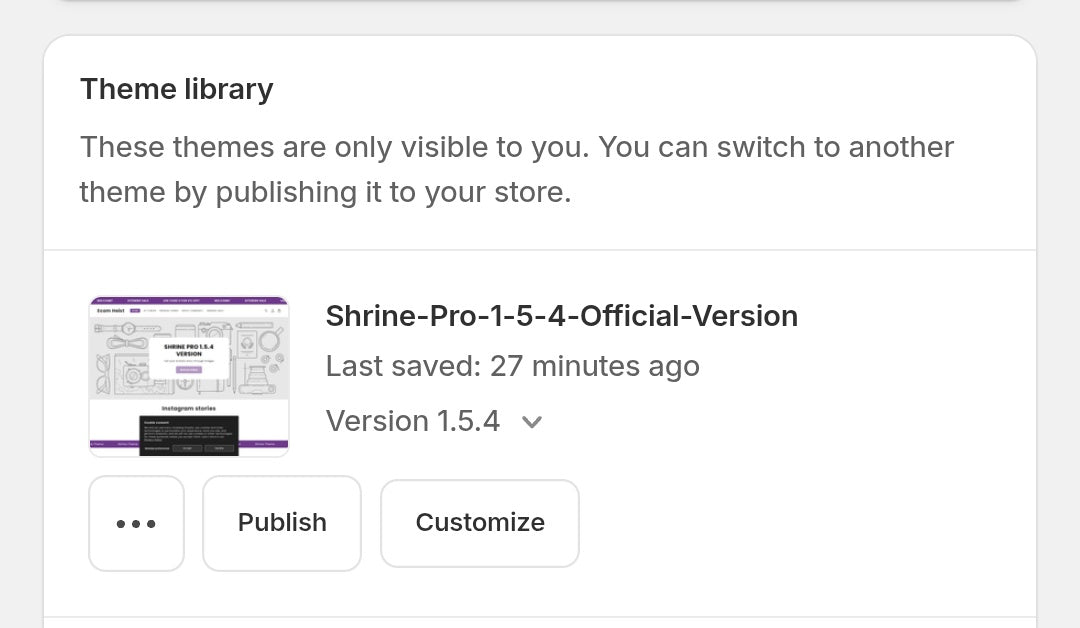
Task: Click the announcement bar in the theme preview
Action: pos(190,298)
